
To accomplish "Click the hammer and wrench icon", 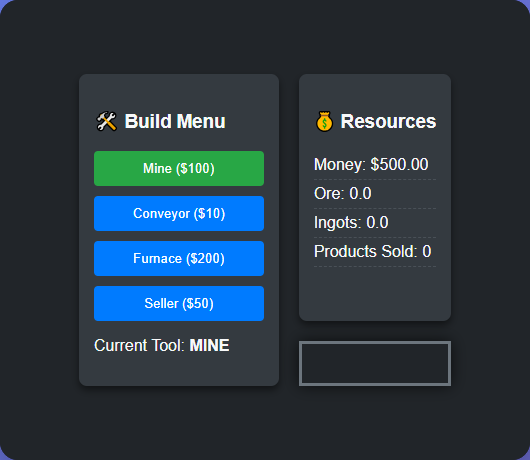I will pos(106,121).
